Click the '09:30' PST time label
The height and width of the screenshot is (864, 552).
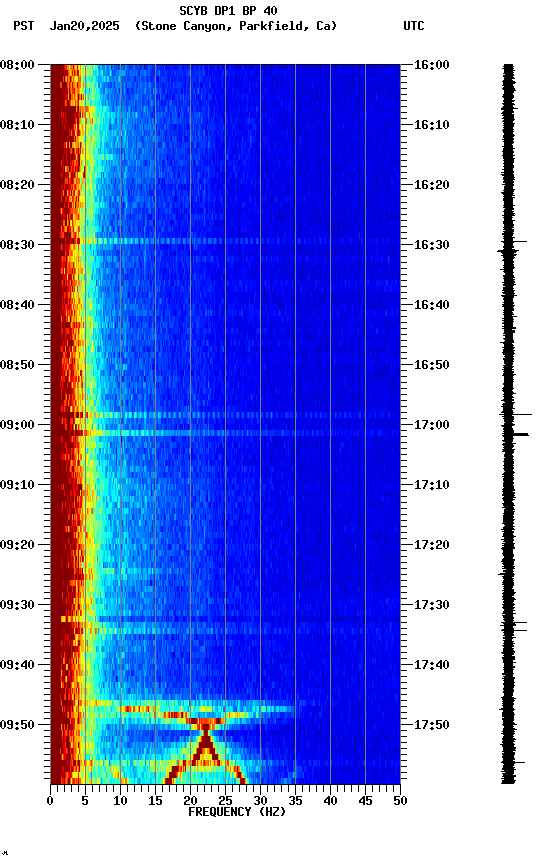(17, 606)
